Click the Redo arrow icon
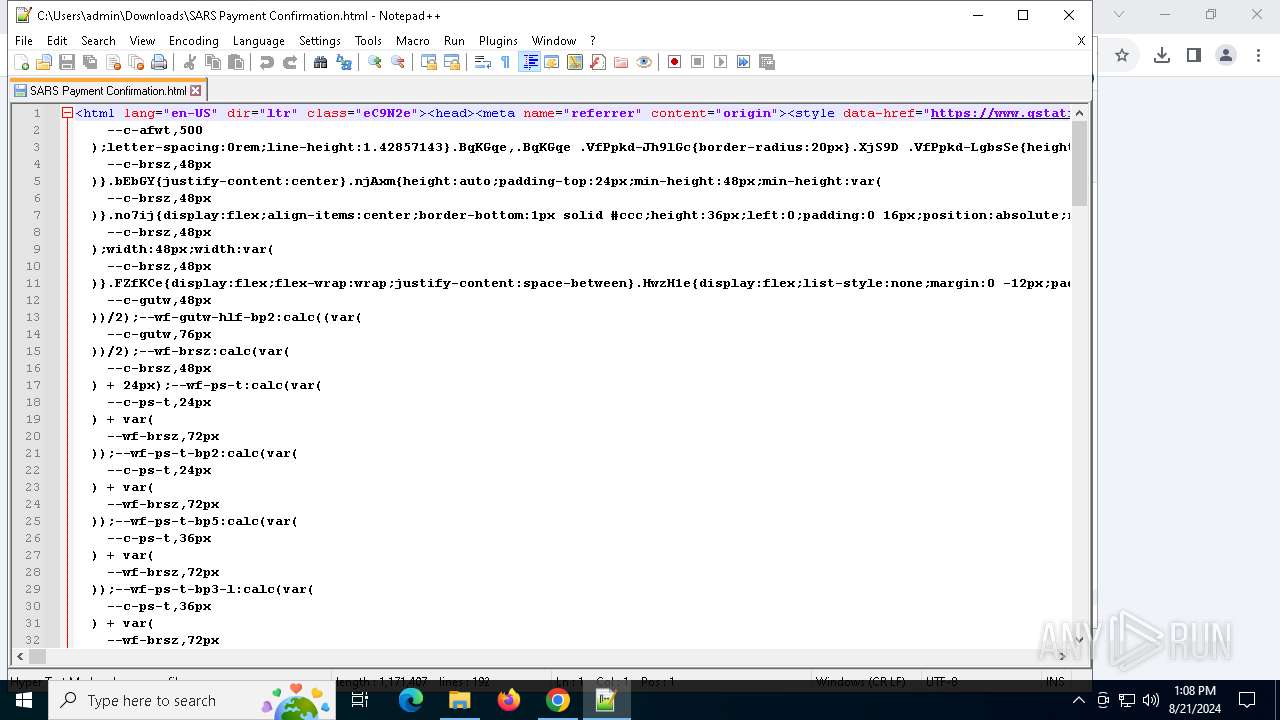1280x720 pixels. [290, 62]
